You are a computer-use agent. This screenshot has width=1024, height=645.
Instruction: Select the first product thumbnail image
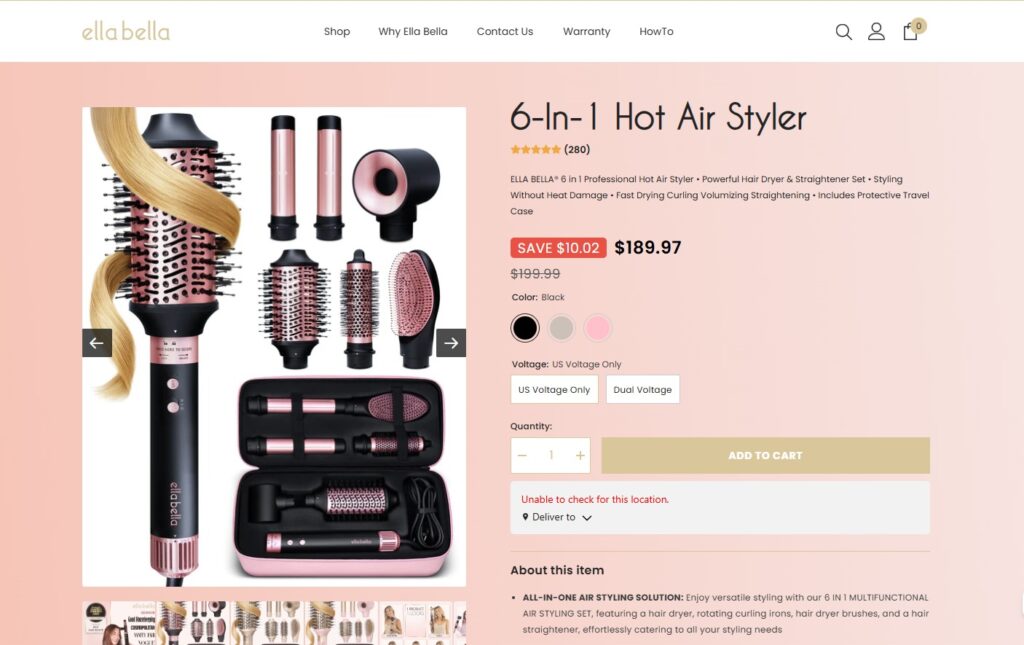point(120,623)
